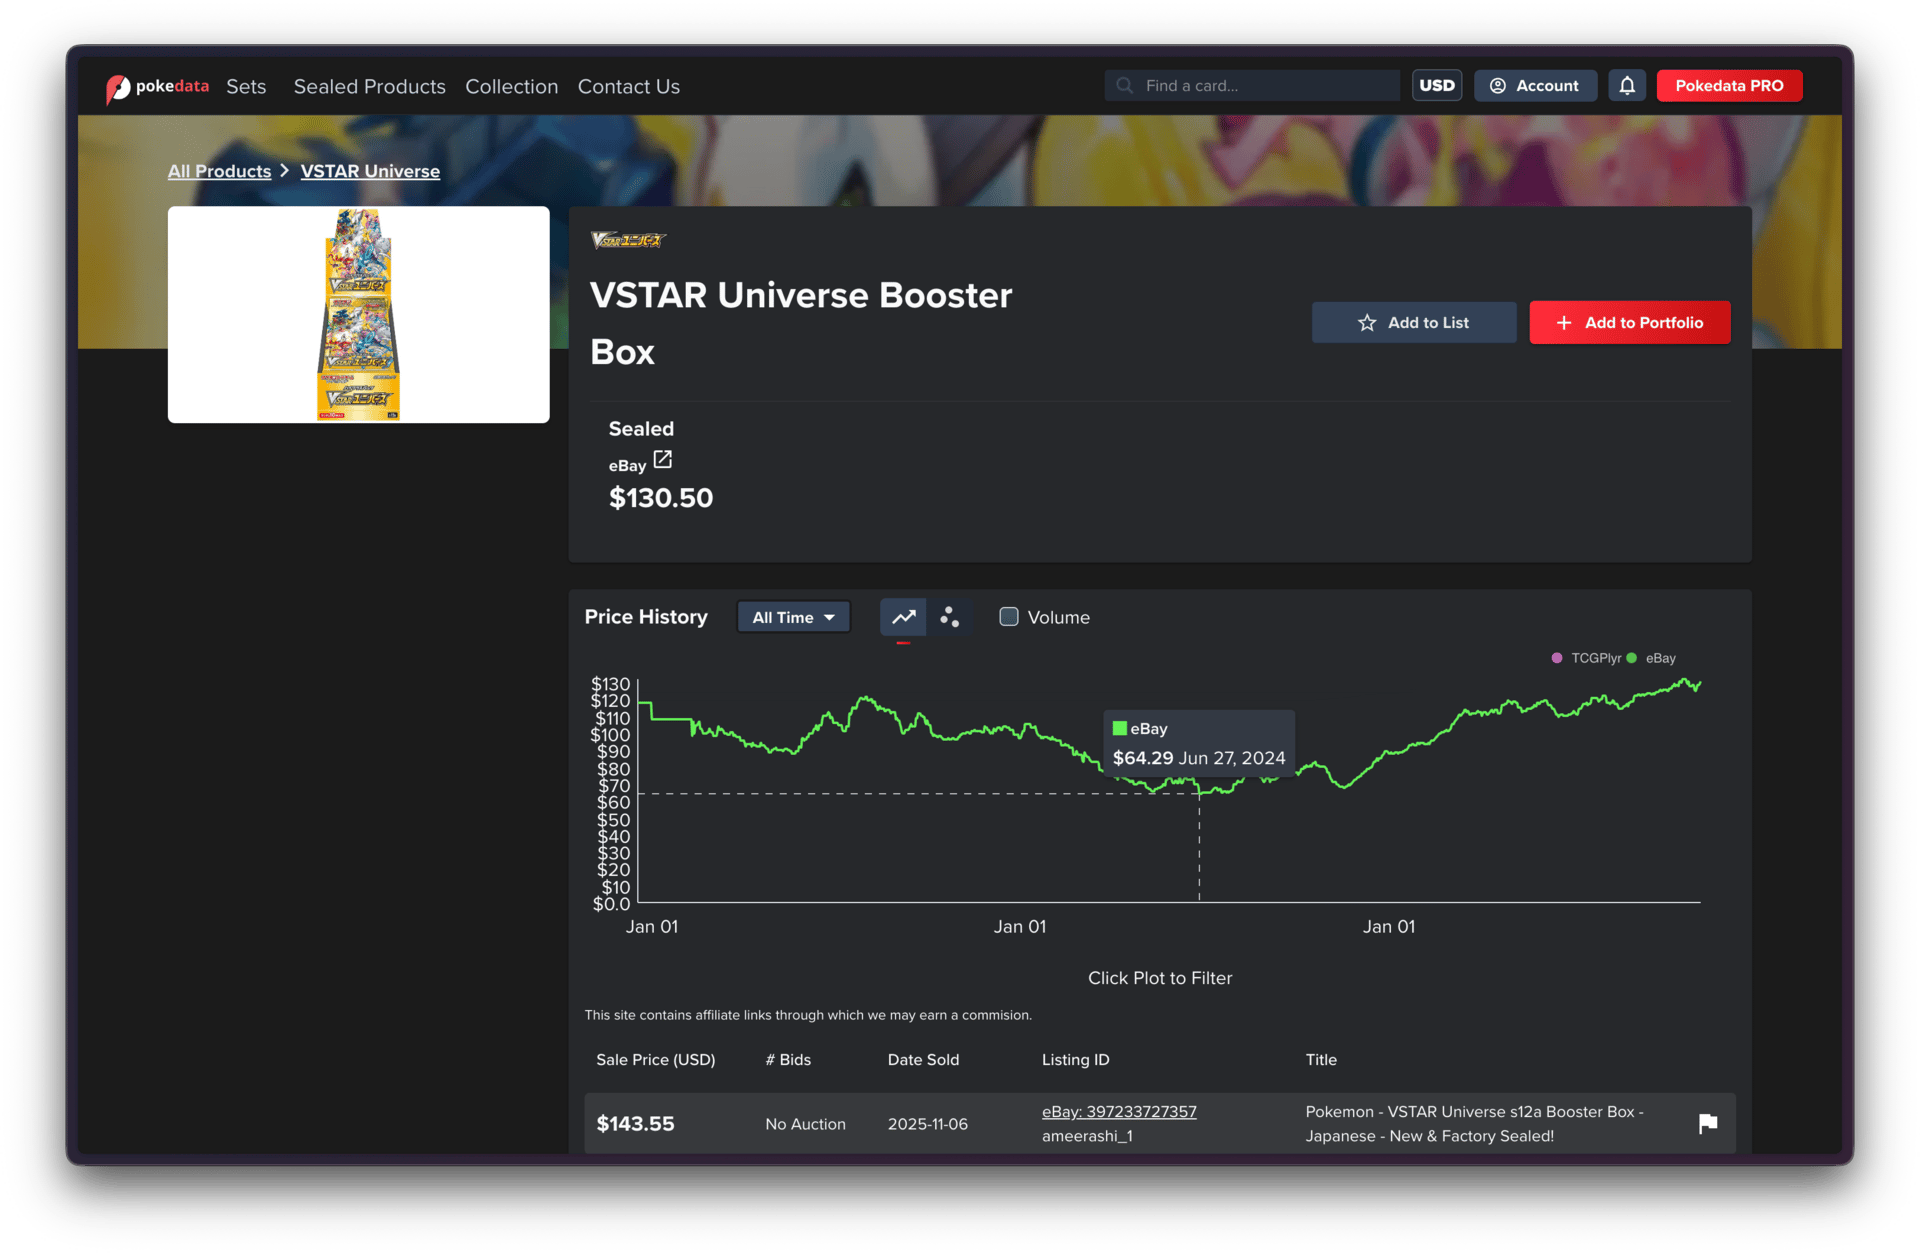This screenshot has width=1920, height=1253.
Task: Click the search magnifier icon
Action: pos(1125,86)
